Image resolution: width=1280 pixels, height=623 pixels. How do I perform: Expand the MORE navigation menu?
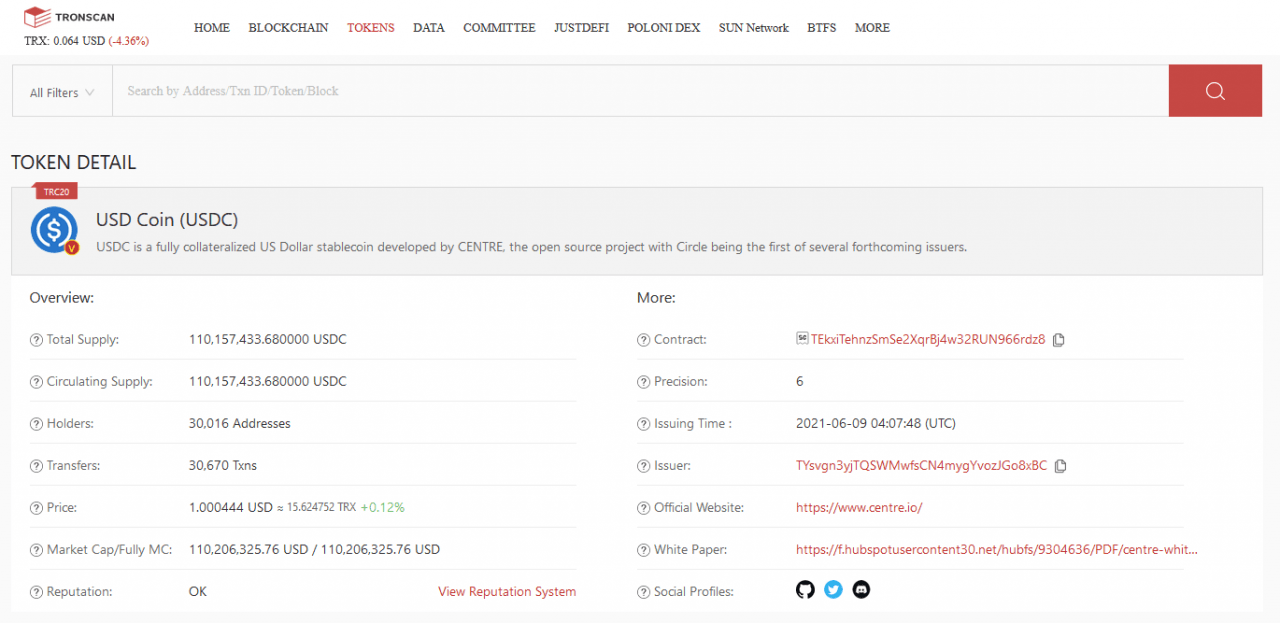click(872, 27)
